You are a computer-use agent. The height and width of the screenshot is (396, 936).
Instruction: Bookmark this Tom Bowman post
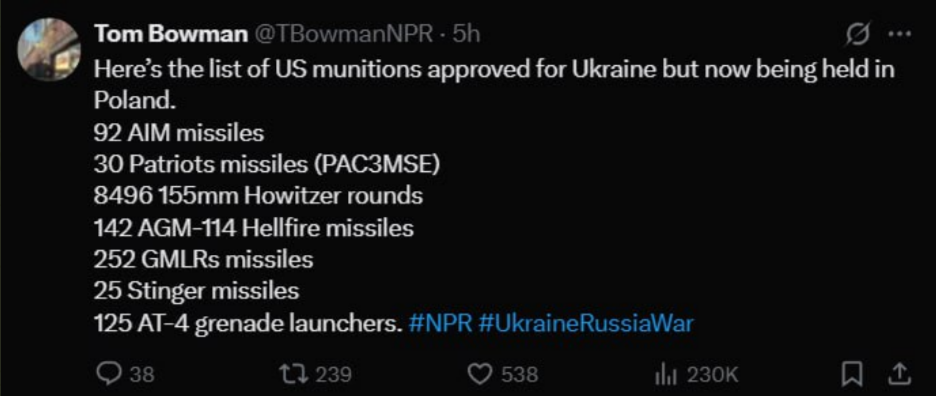pos(852,374)
